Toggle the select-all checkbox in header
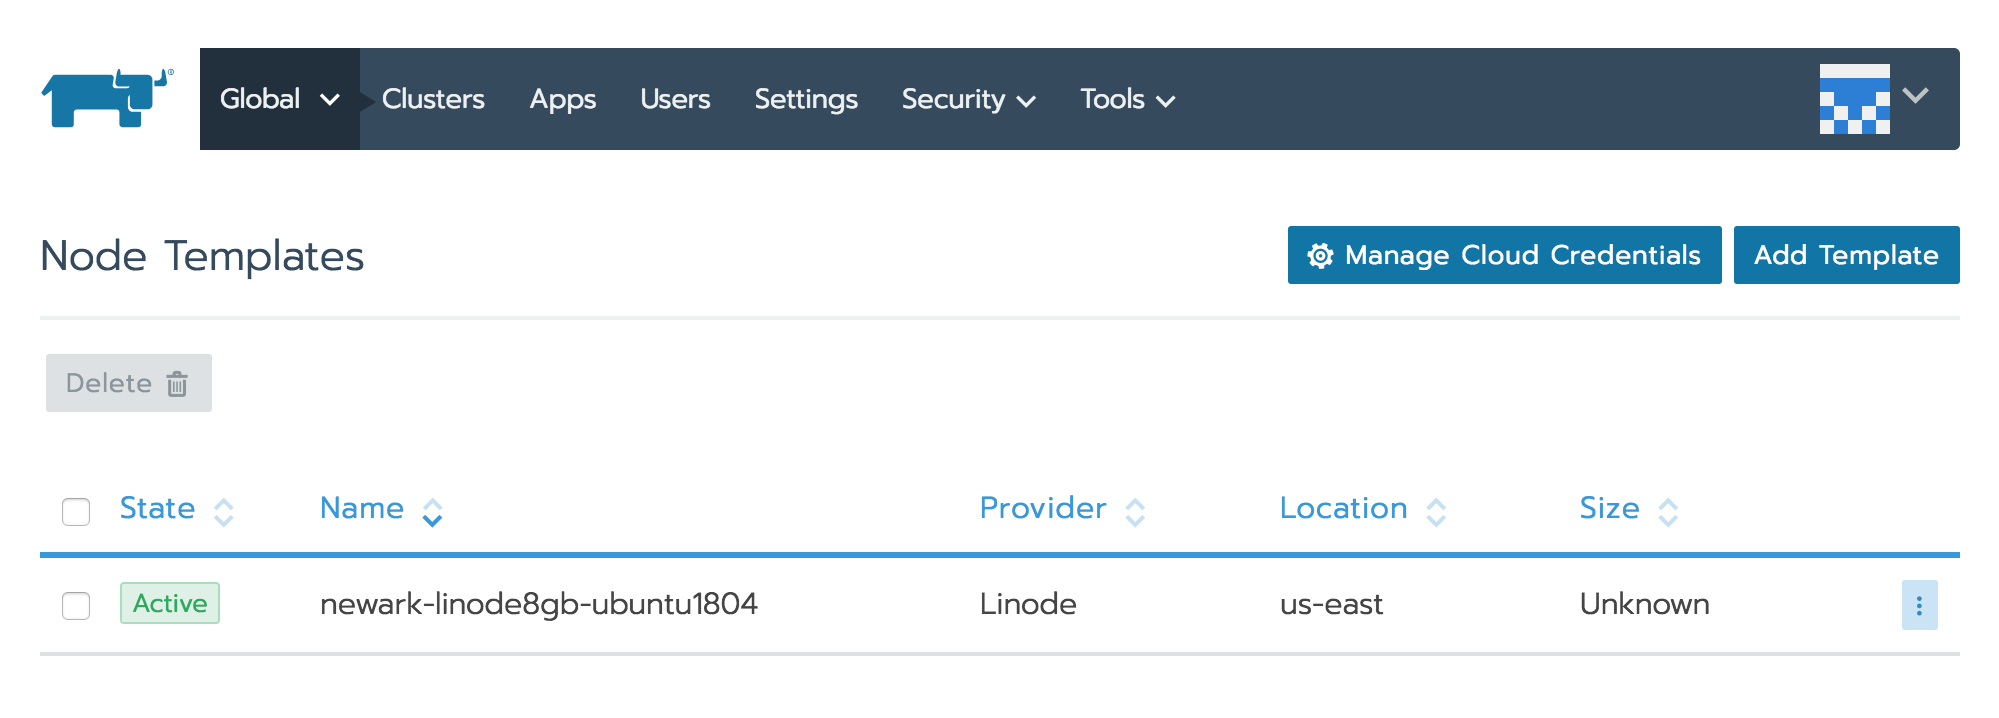The image size is (1999, 718). pos(76,512)
